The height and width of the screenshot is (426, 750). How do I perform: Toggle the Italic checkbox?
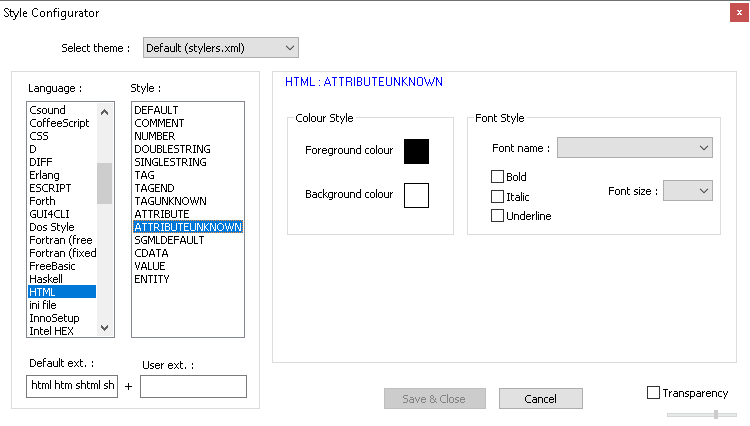[497, 197]
